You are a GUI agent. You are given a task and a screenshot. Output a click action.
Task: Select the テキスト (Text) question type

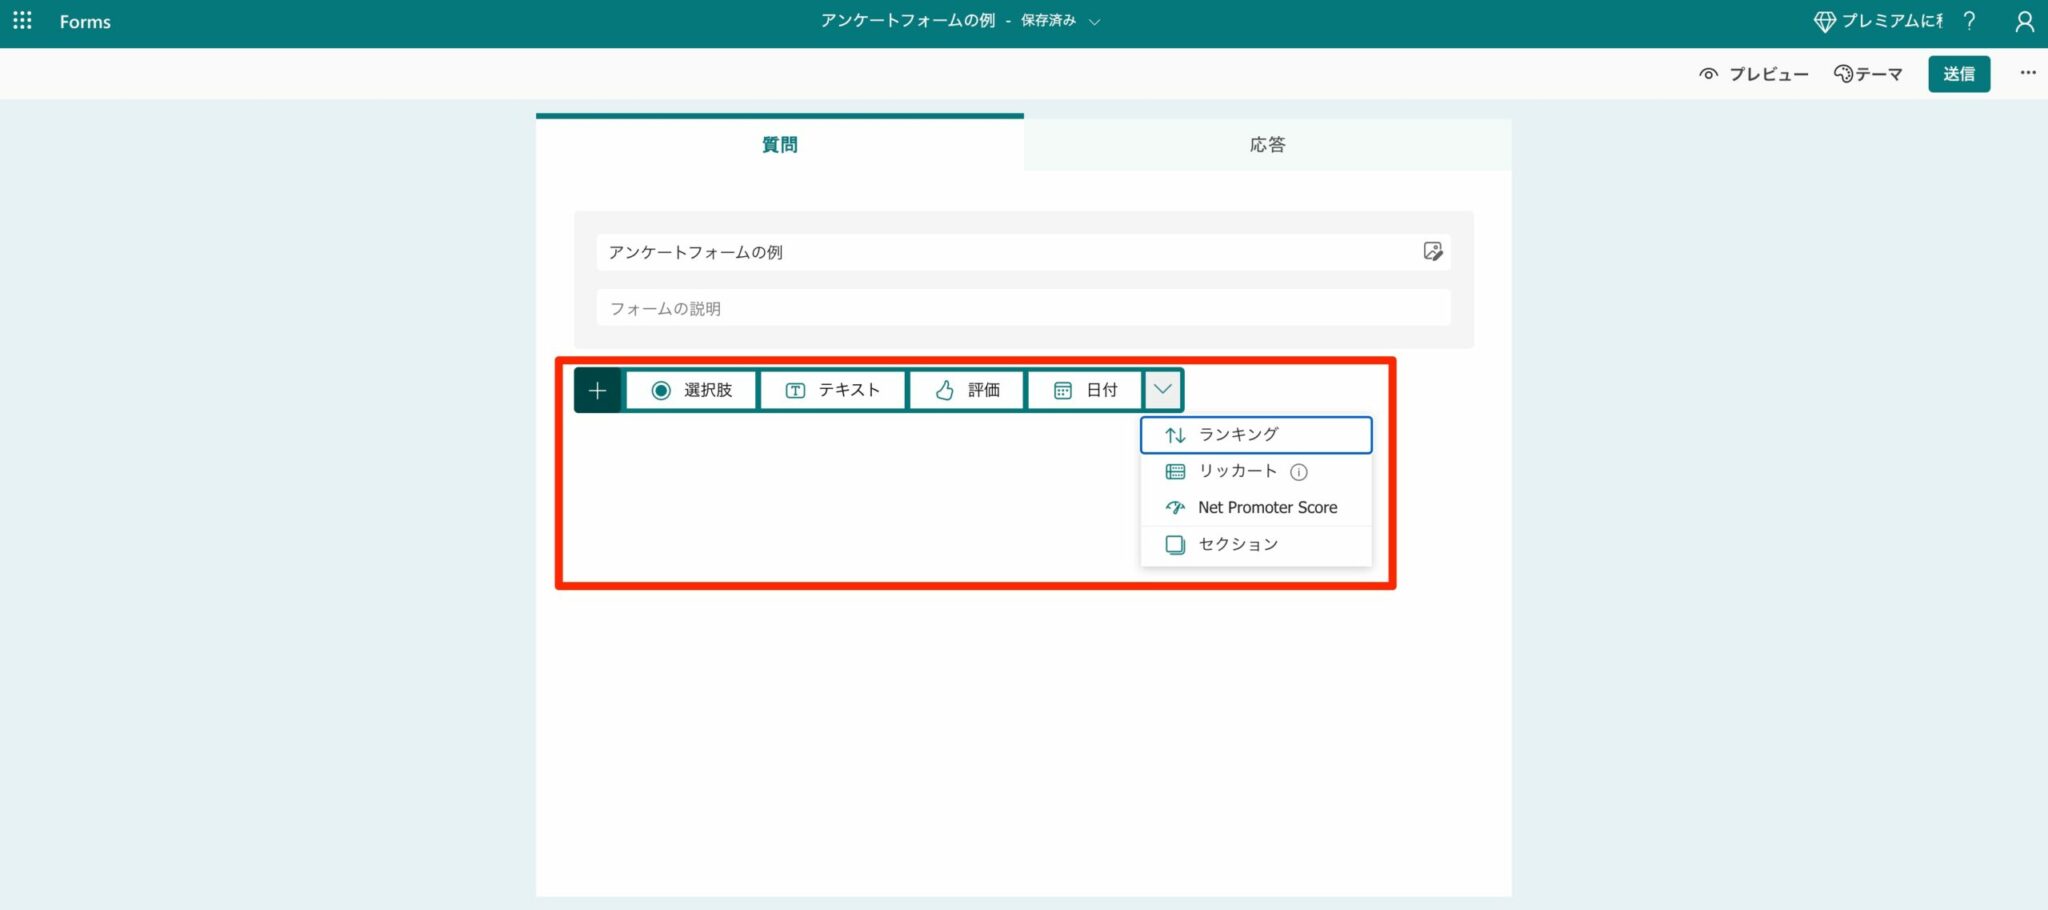pos(833,390)
